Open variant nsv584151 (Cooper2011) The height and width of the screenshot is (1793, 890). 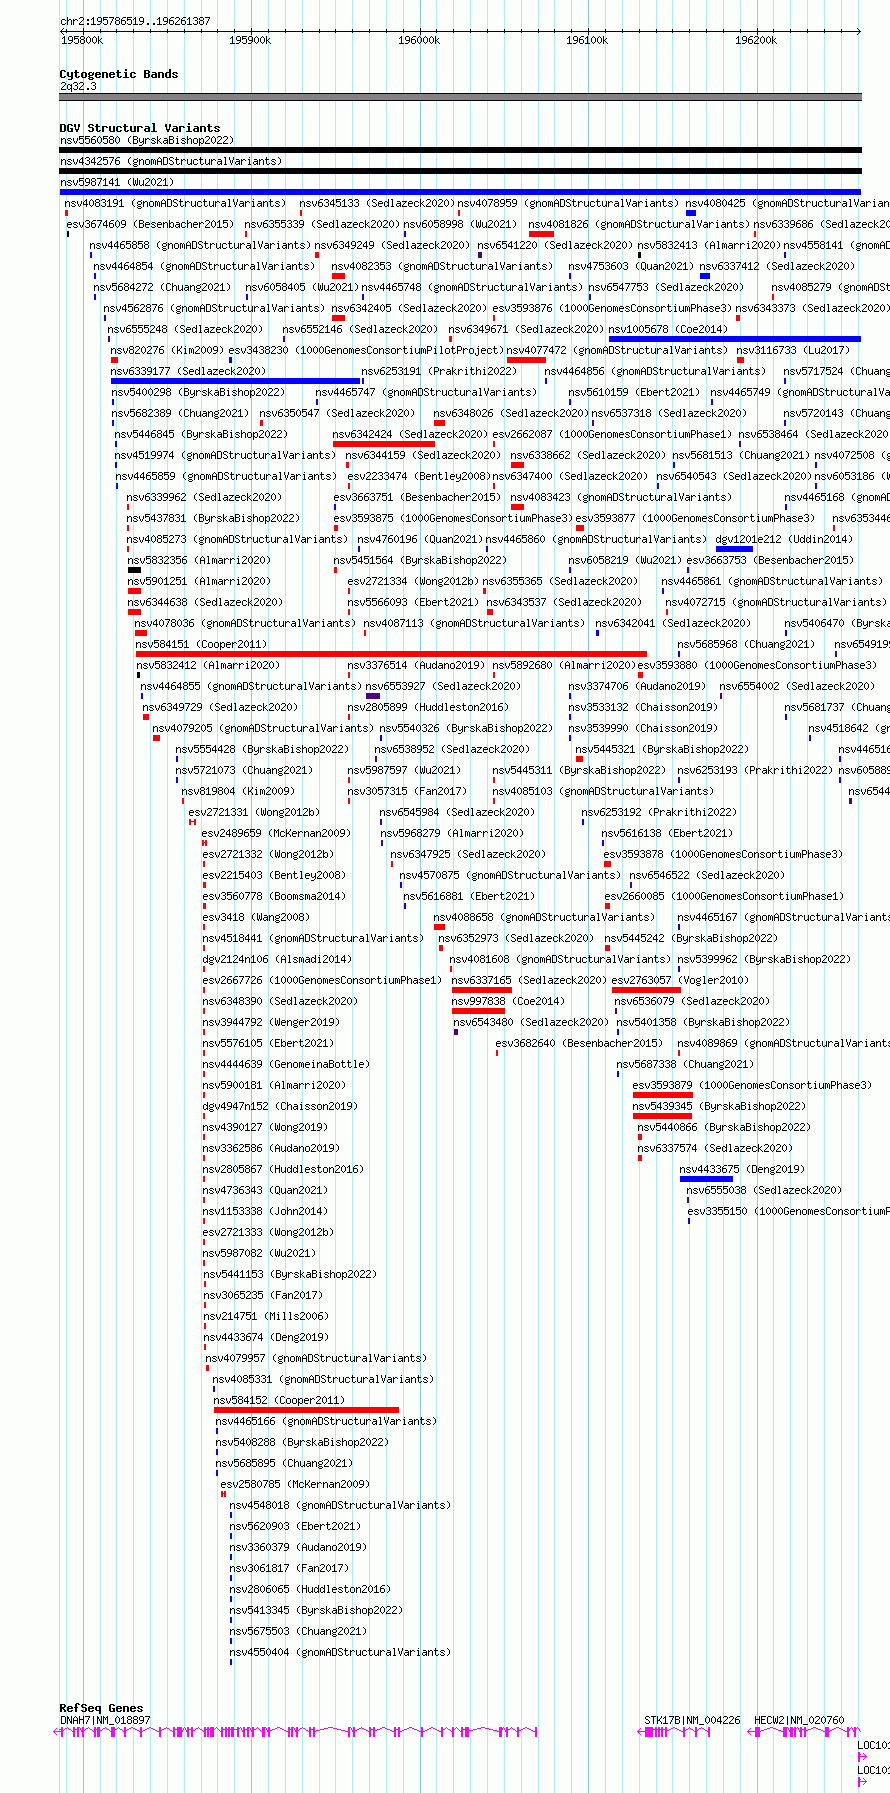(x=202, y=645)
